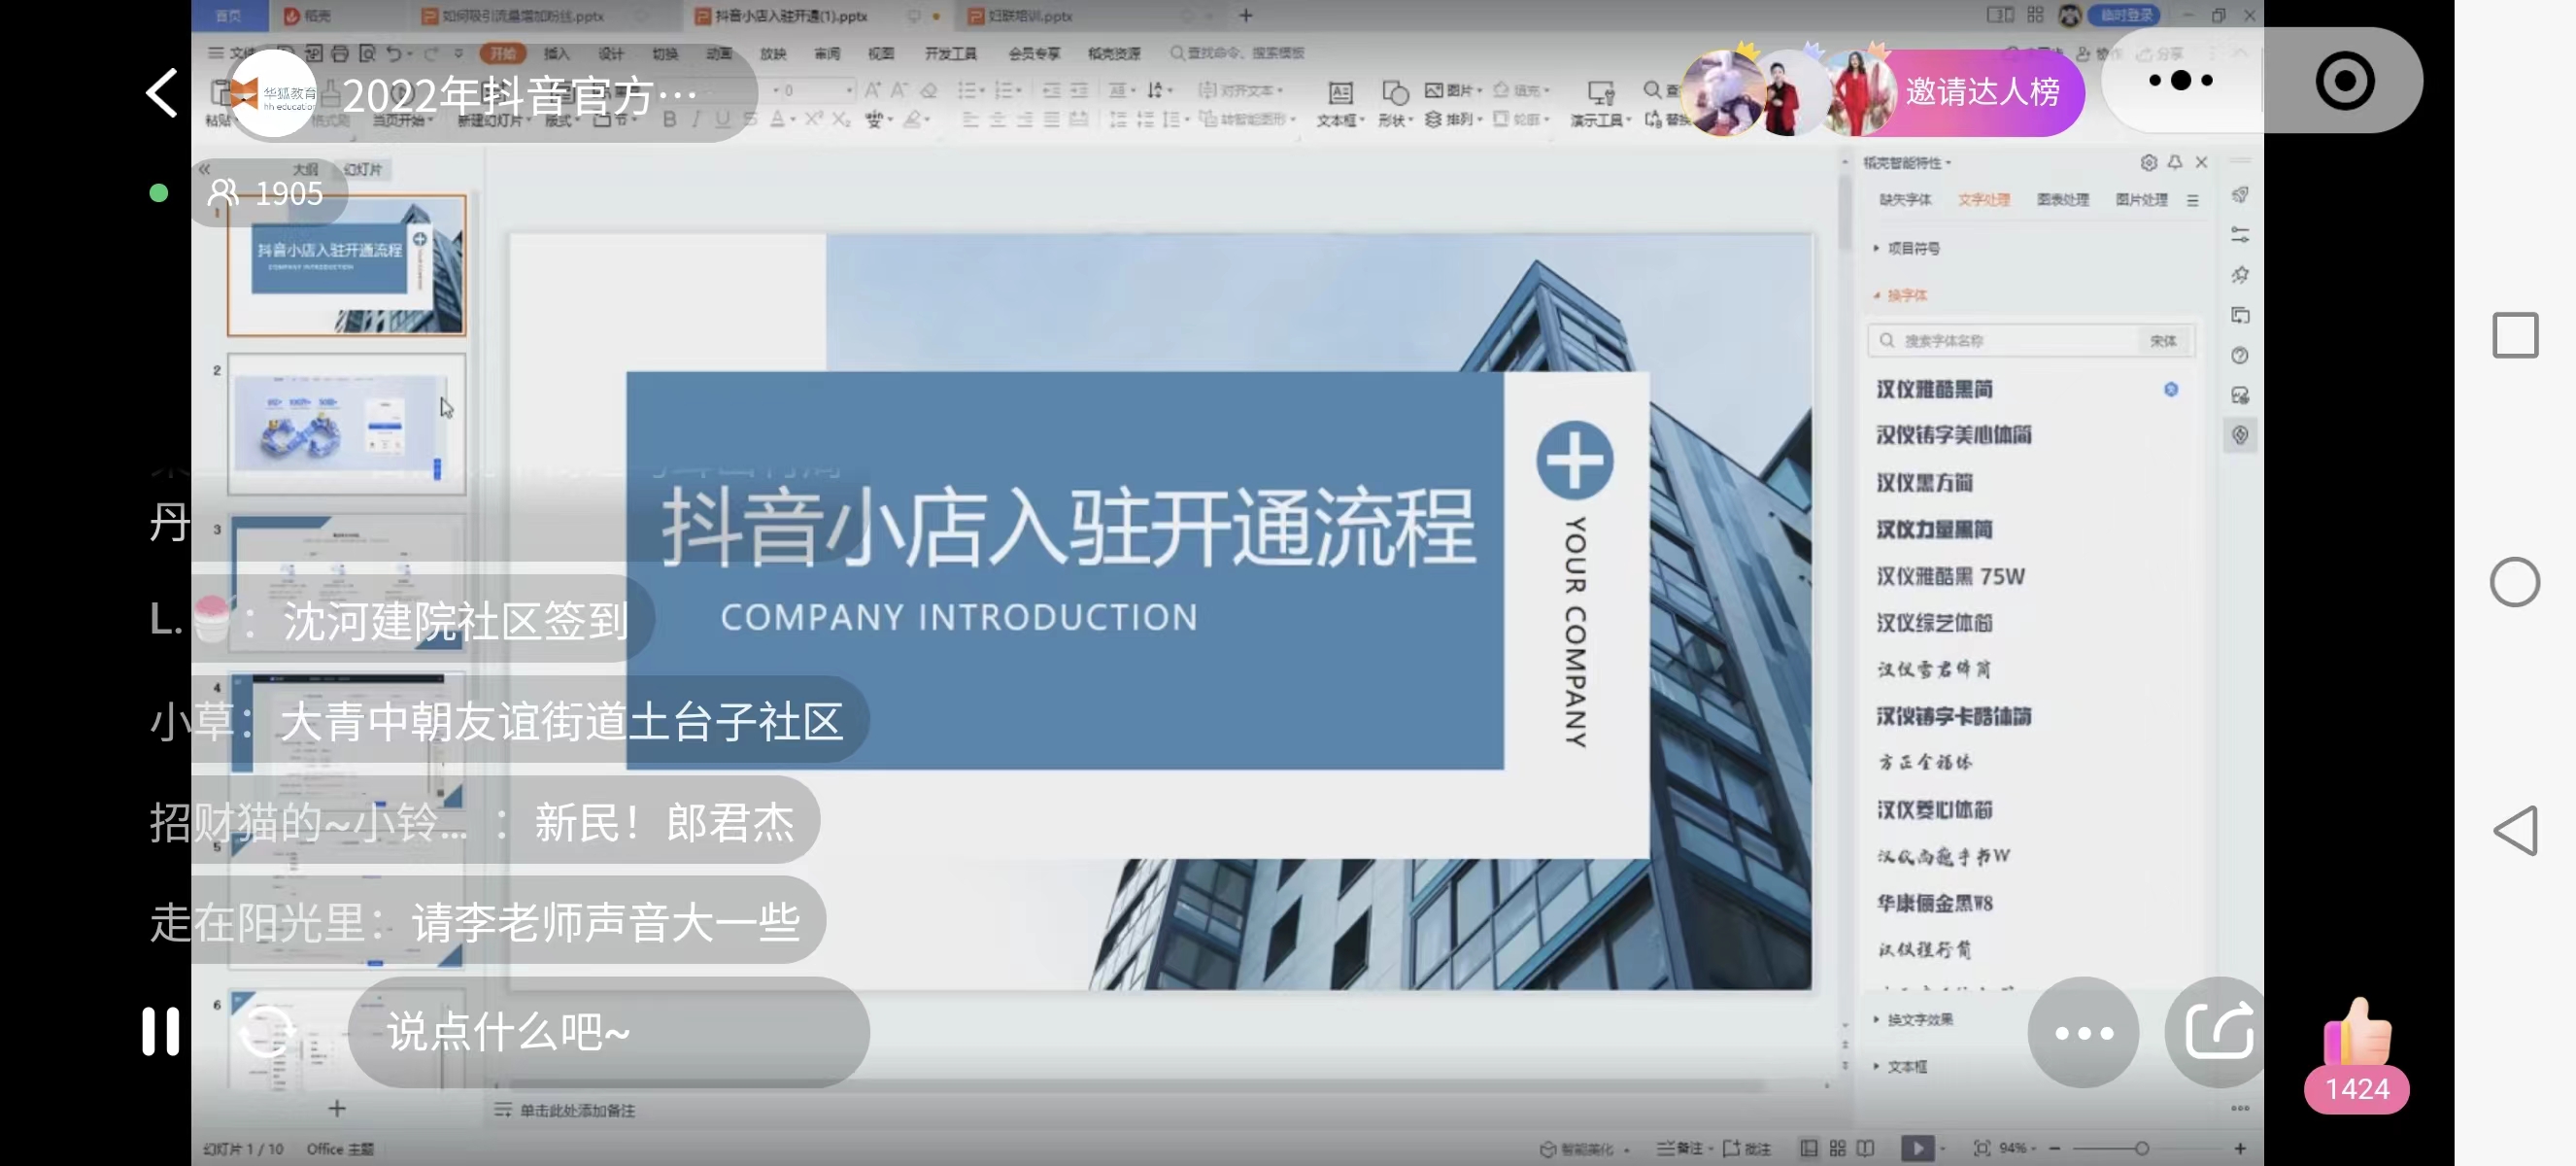Viewport: 2576px width, 1166px height.
Task: Open the 审阅 ribbon tab
Action: [827, 53]
